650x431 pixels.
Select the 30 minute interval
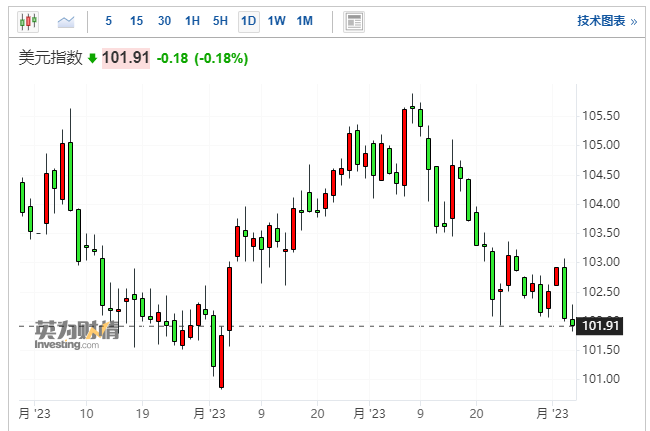(164, 21)
